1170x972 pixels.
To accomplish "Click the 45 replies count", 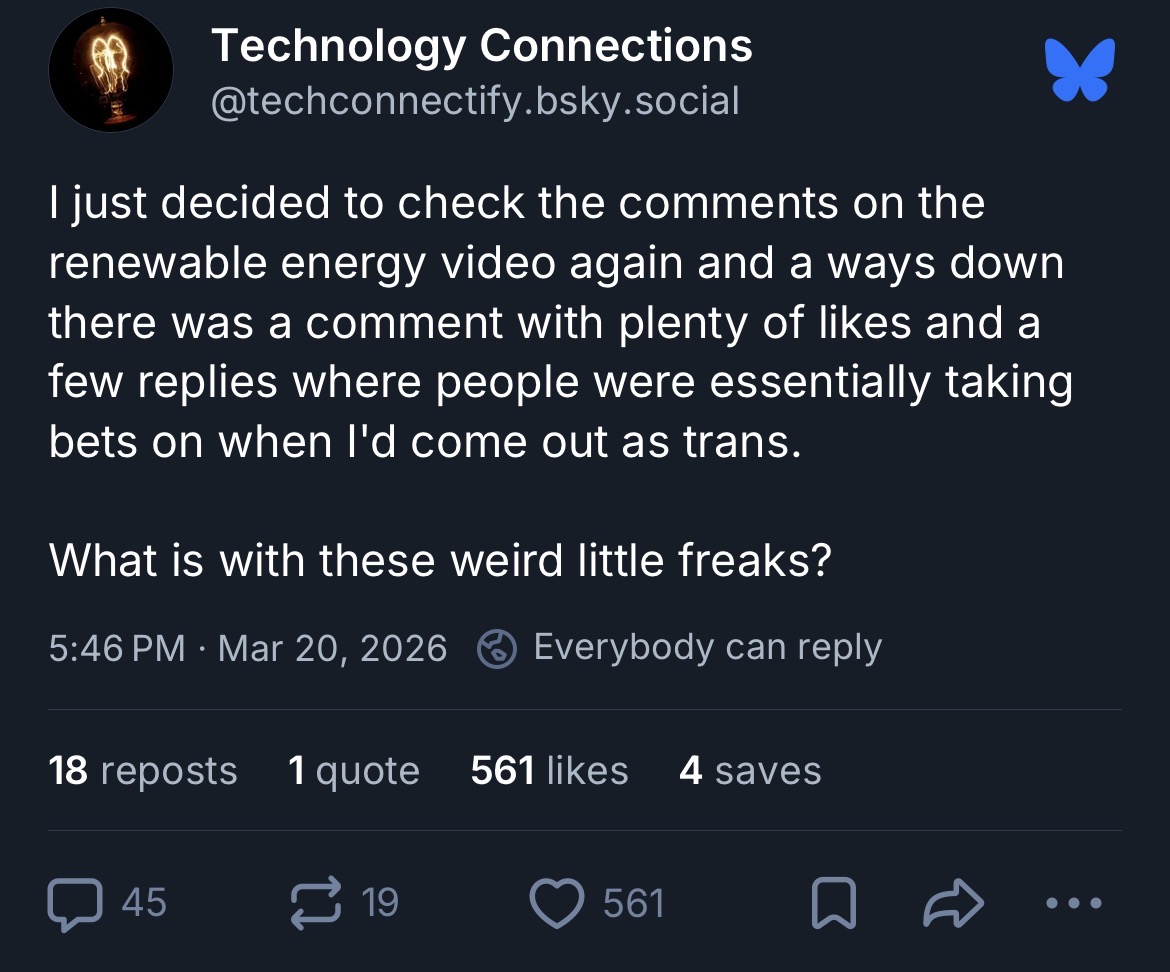I will pyautogui.click(x=144, y=903).
